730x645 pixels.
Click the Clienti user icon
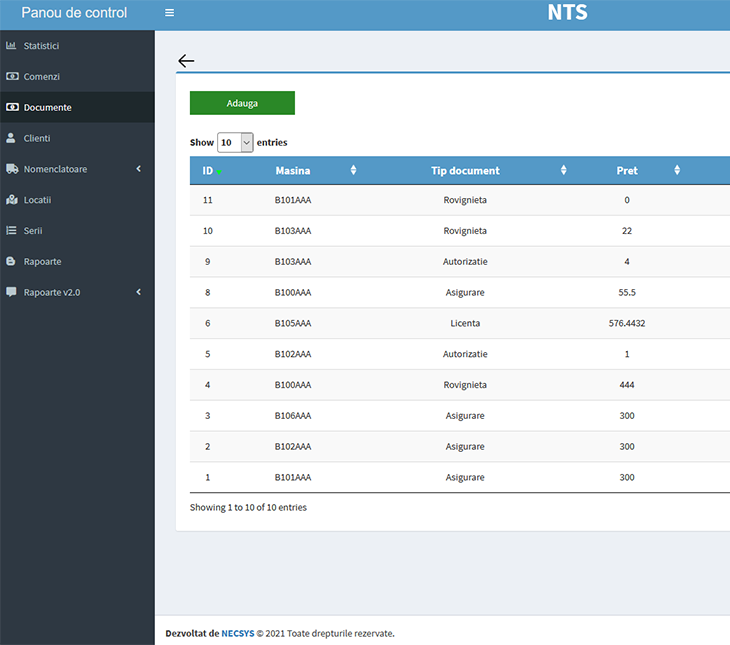pyautogui.click(x=12, y=139)
